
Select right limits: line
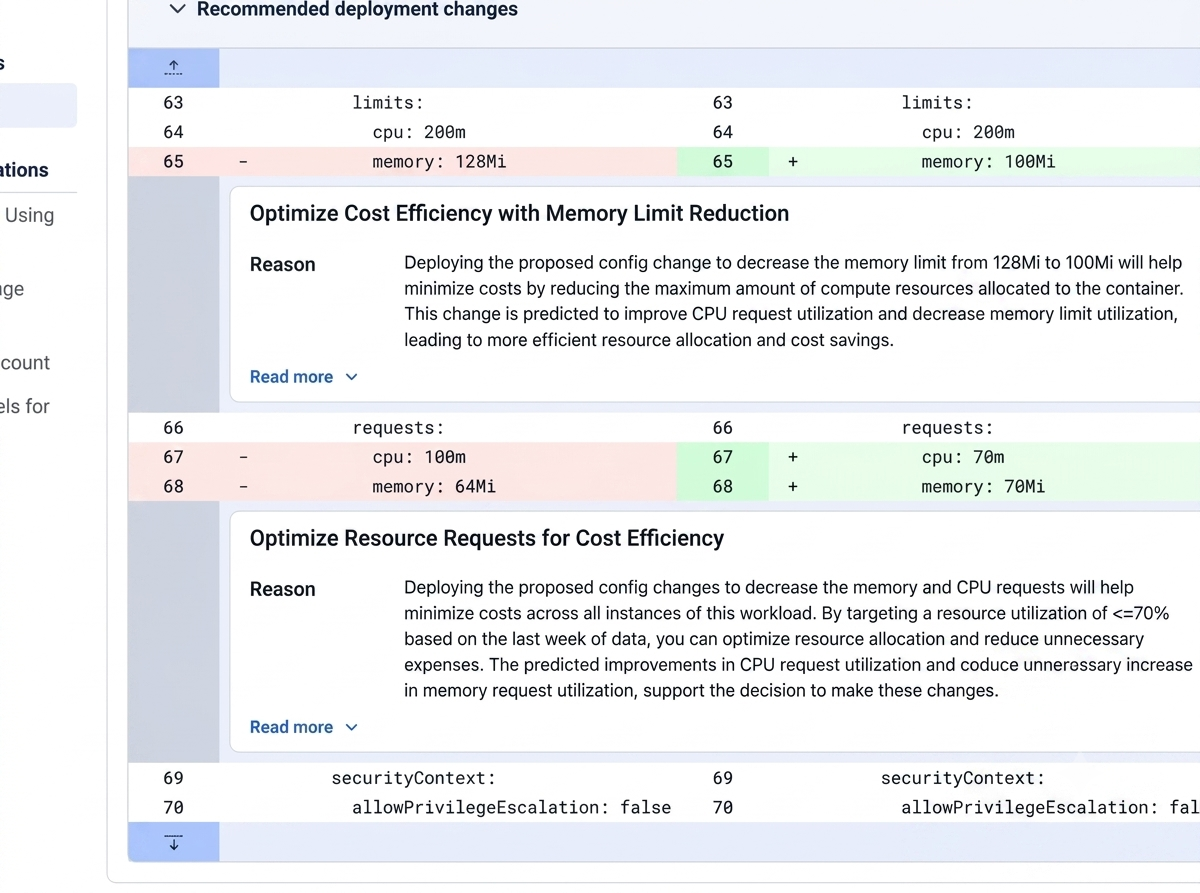click(x=937, y=102)
